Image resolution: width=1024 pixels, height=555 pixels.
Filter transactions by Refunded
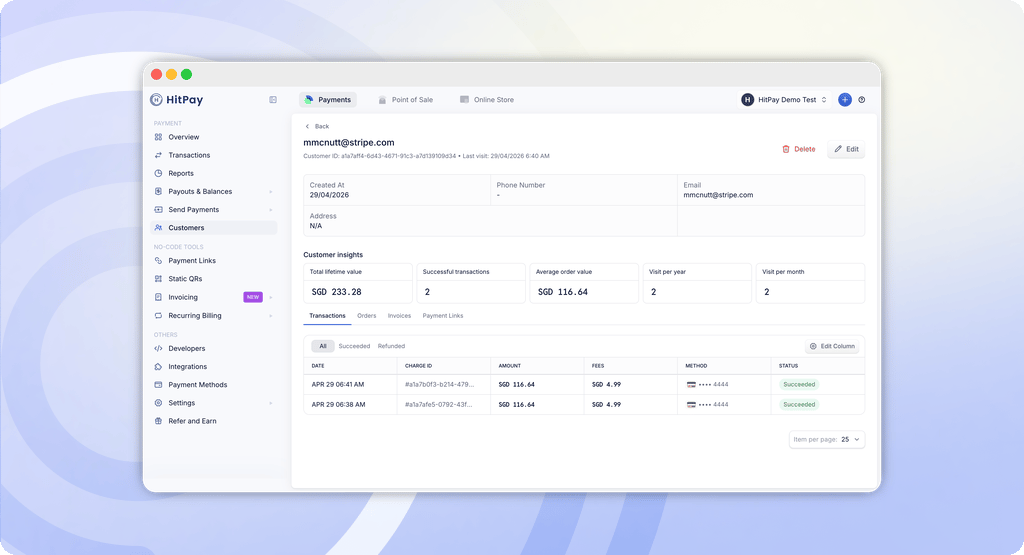[391, 346]
